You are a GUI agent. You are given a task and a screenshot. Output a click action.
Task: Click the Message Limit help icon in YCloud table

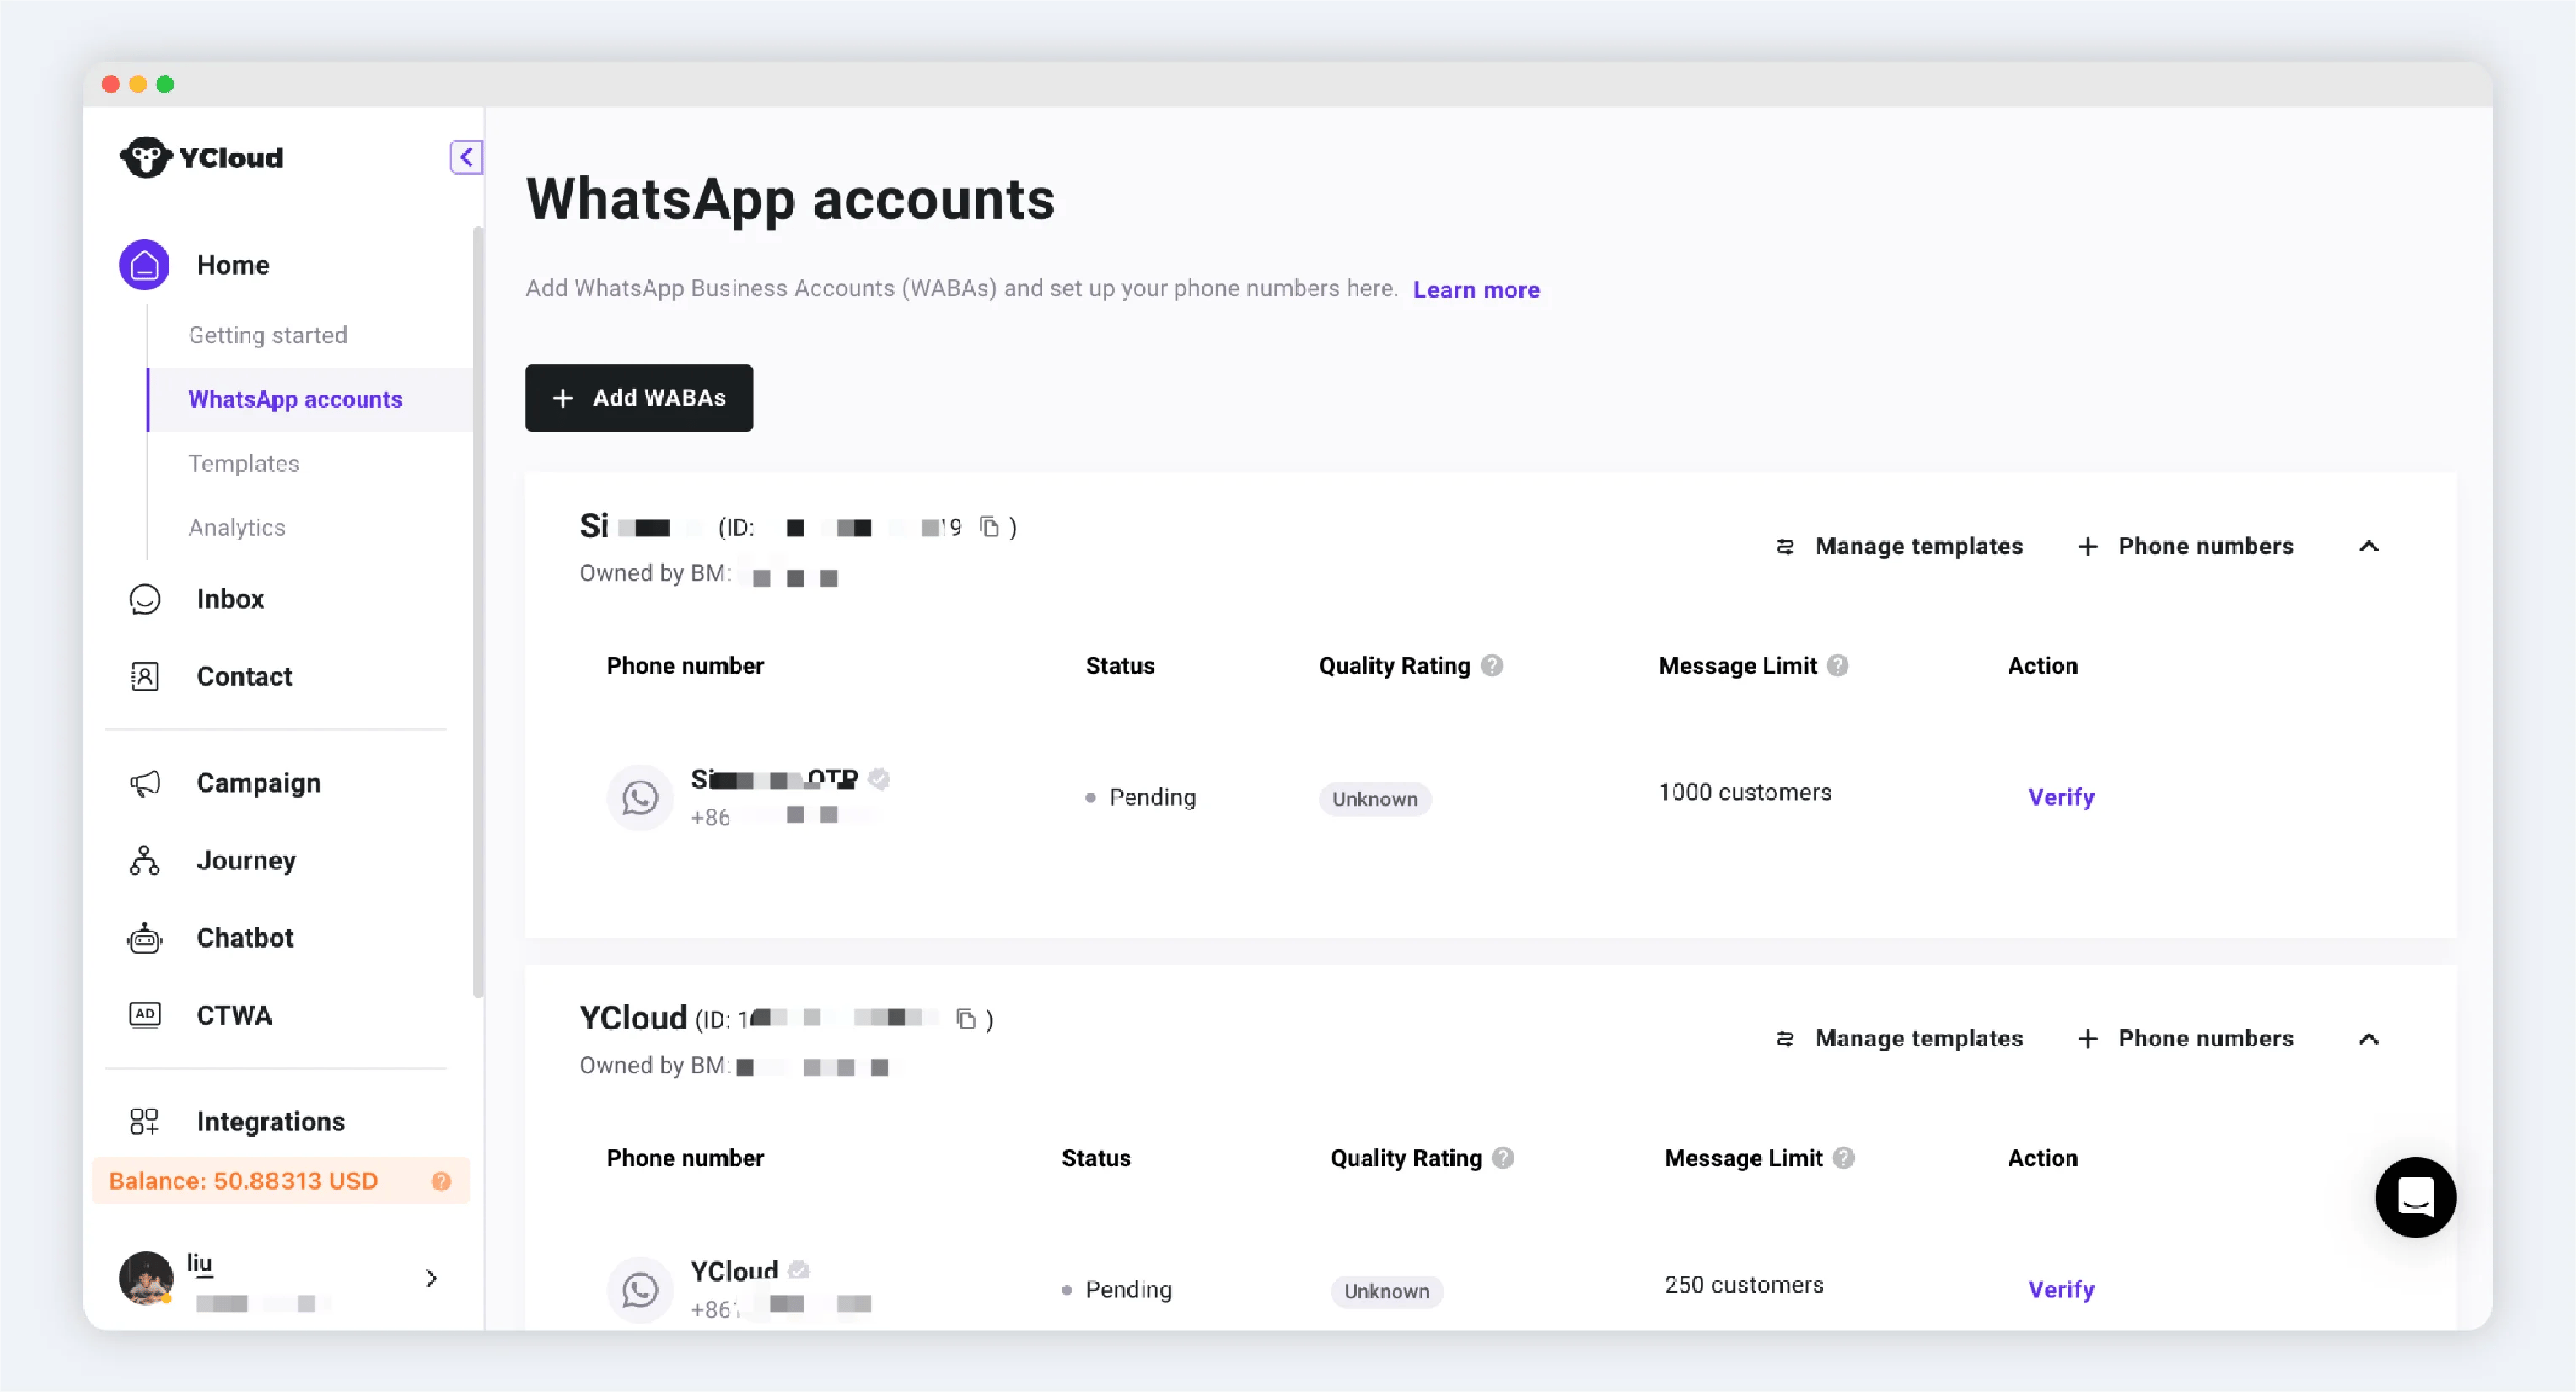pyautogui.click(x=1844, y=1158)
